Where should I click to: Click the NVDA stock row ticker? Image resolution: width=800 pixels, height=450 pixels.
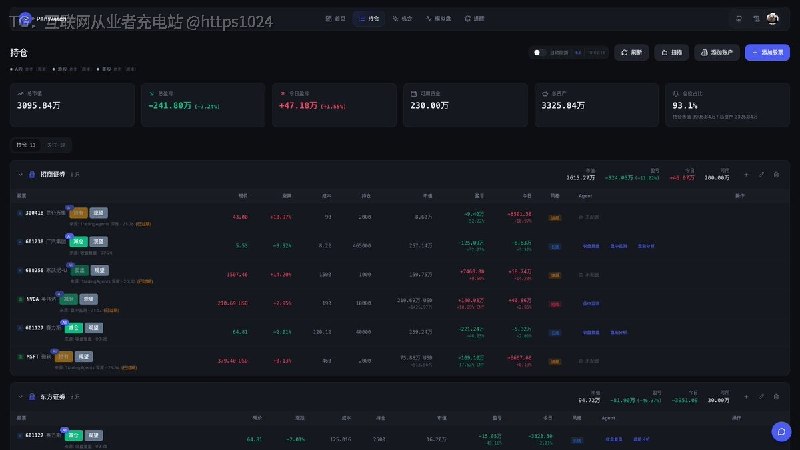[x=33, y=299]
